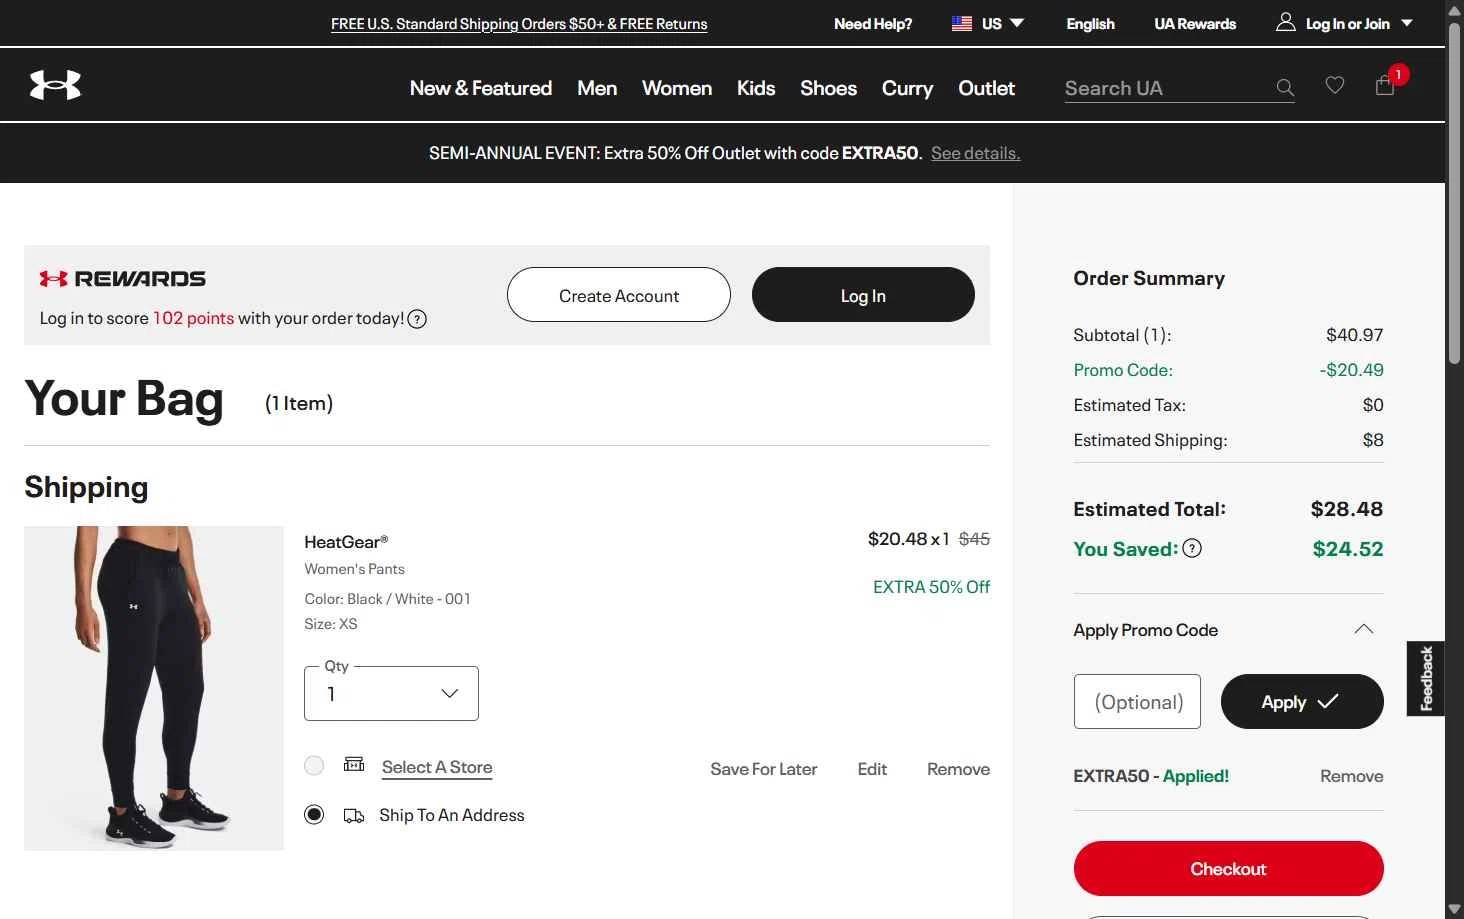
Task: Open the shopping bag icon
Action: [1385, 85]
